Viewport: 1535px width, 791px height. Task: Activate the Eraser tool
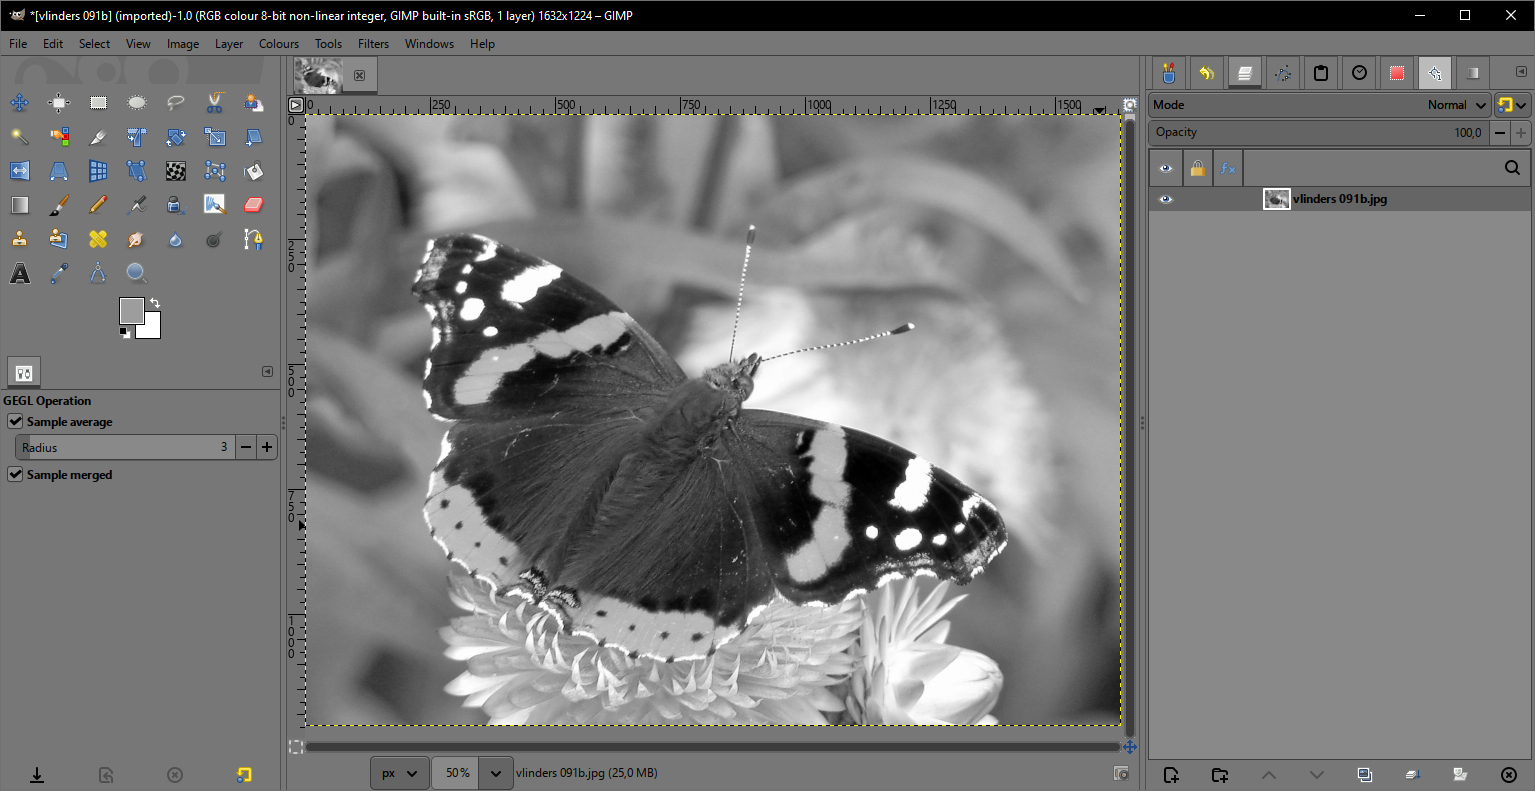point(253,205)
